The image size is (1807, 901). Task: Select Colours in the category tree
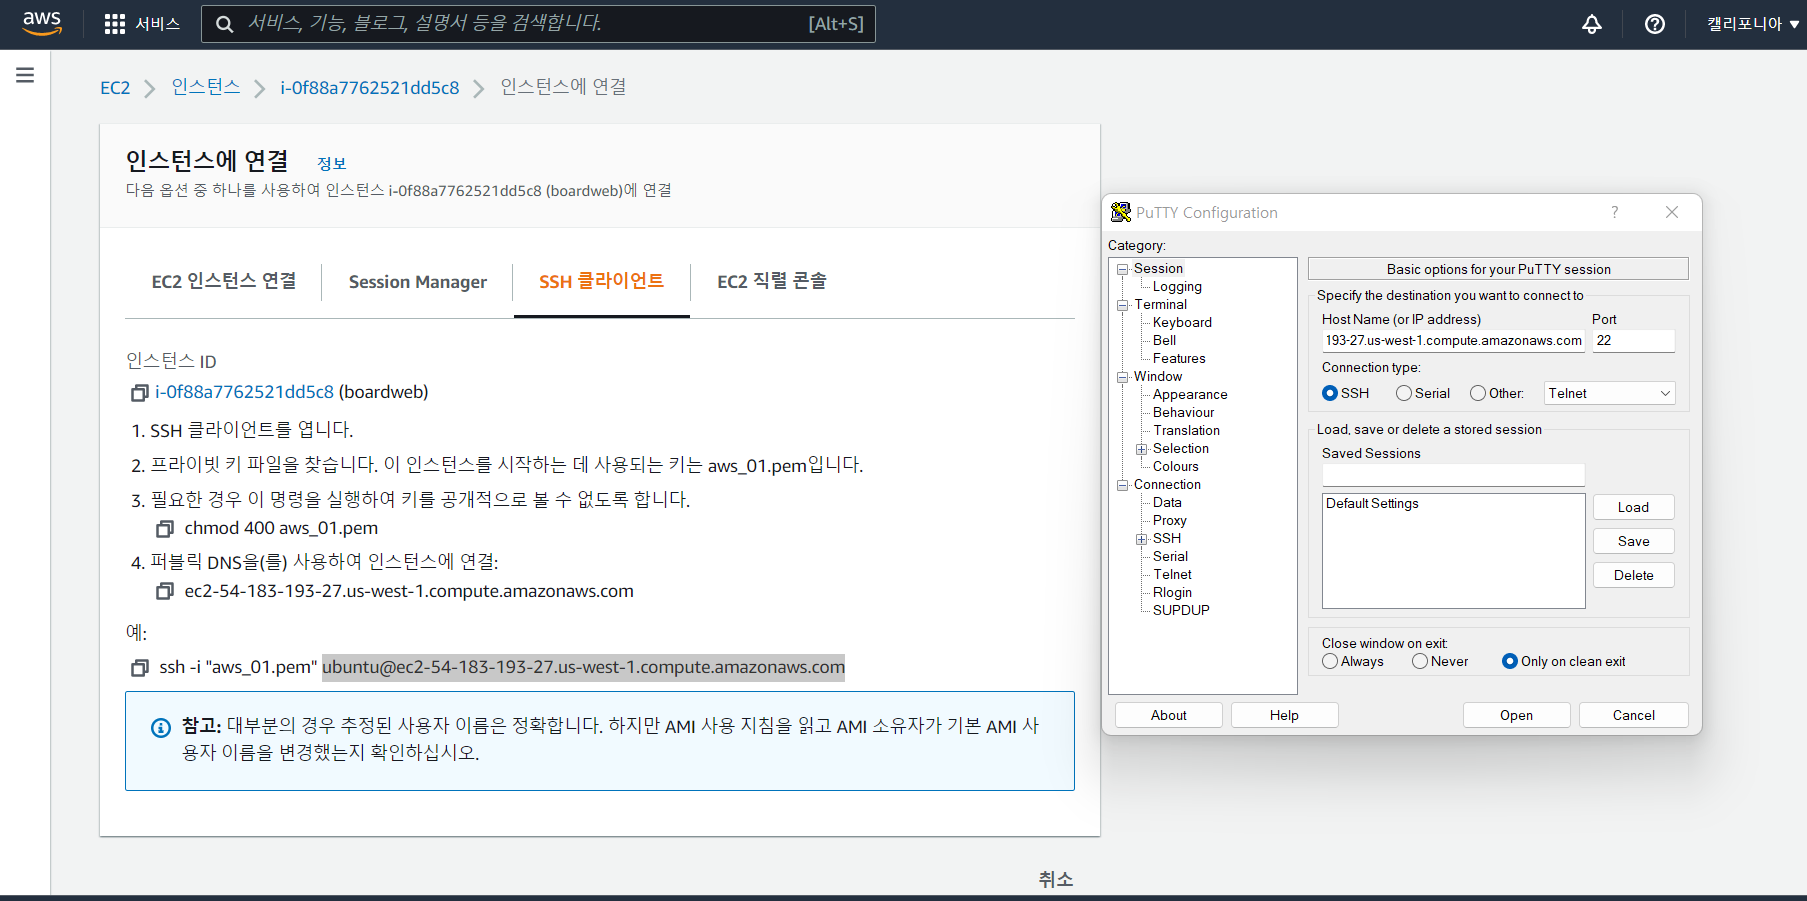pyautogui.click(x=1175, y=467)
